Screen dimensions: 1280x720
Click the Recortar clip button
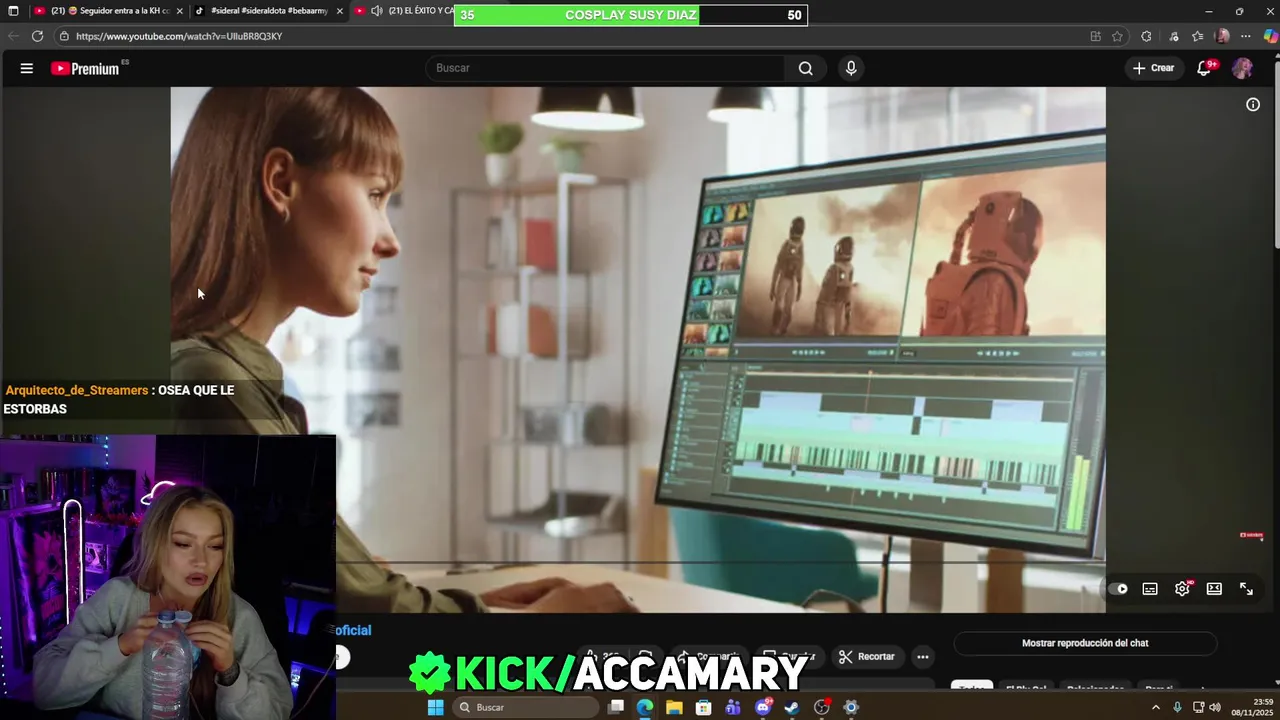point(866,657)
